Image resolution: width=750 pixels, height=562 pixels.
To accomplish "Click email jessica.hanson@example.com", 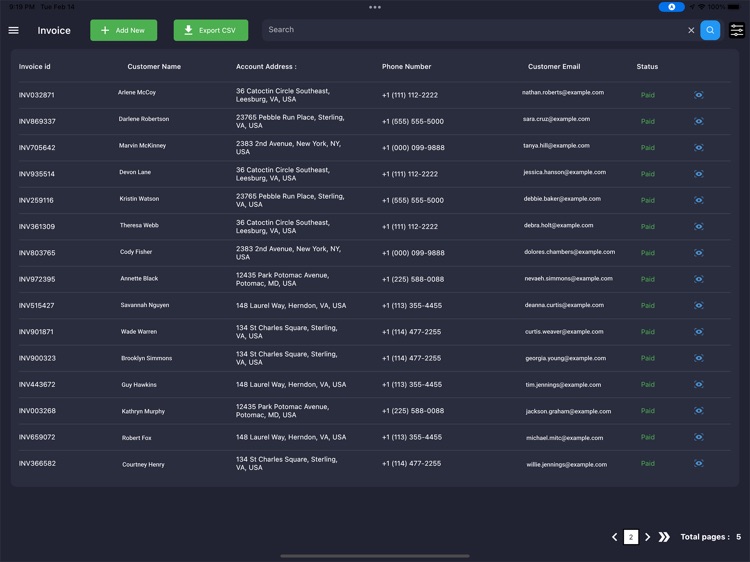I will tap(564, 172).
